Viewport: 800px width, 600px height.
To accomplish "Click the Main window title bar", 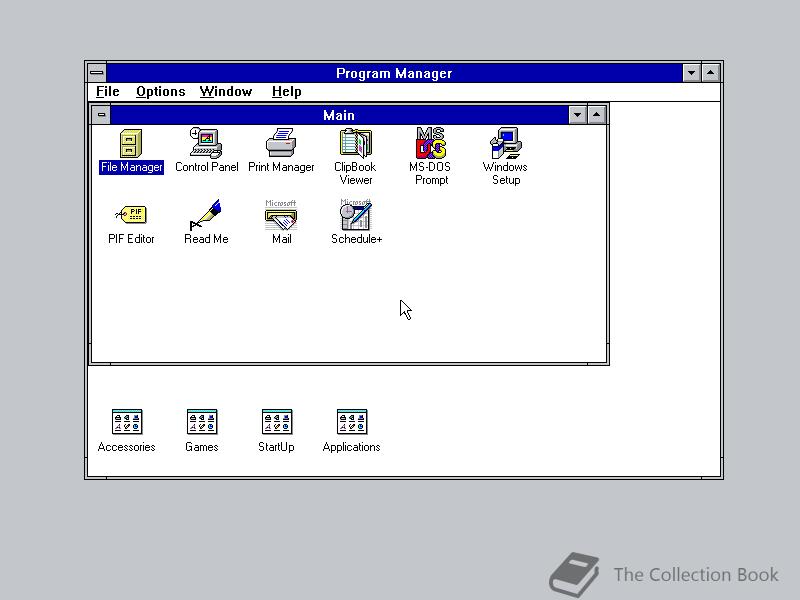I will (339, 115).
